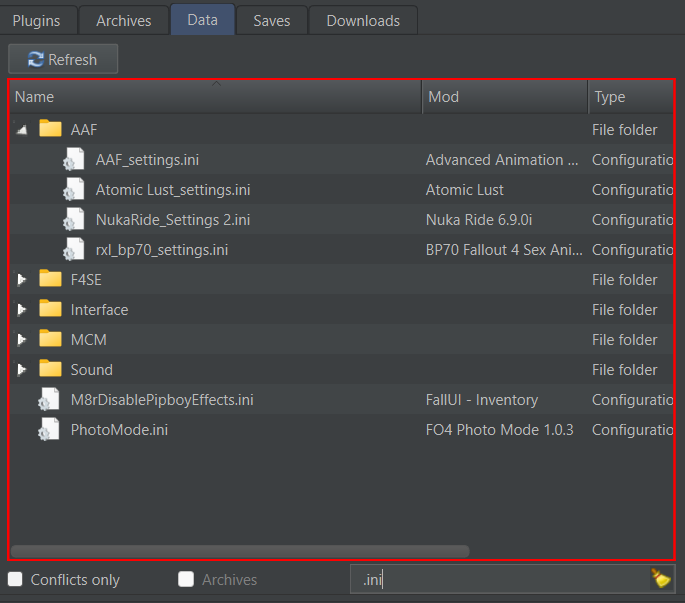Image resolution: width=685 pixels, height=603 pixels.
Task: Click the Interface folder icon
Action: point(50,309)
